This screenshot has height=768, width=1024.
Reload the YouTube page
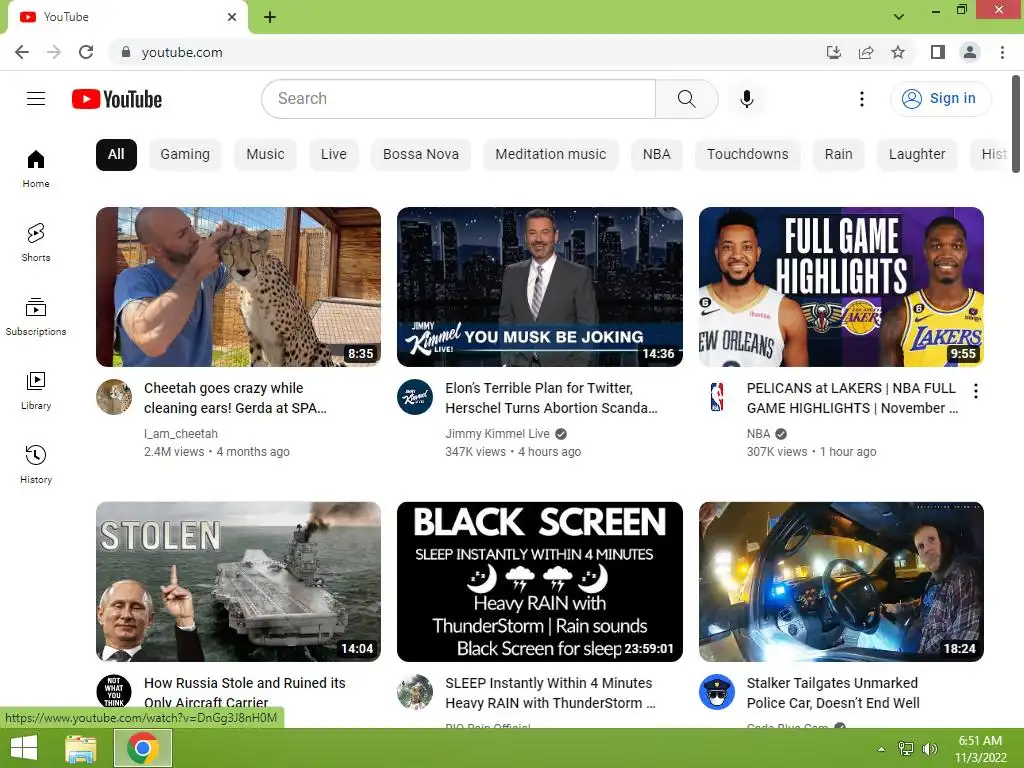[86, 52]
